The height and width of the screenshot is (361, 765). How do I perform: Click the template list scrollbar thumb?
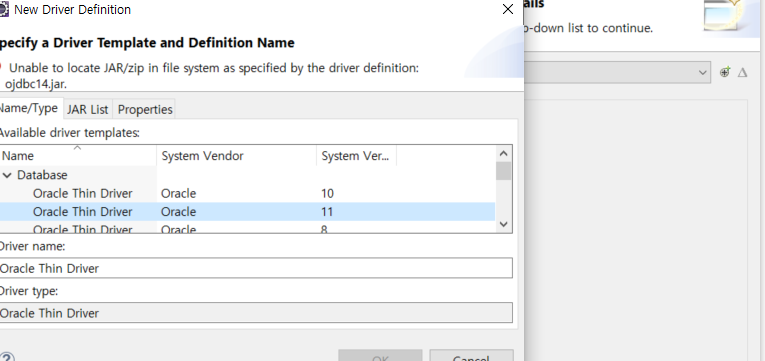[504, 171]
